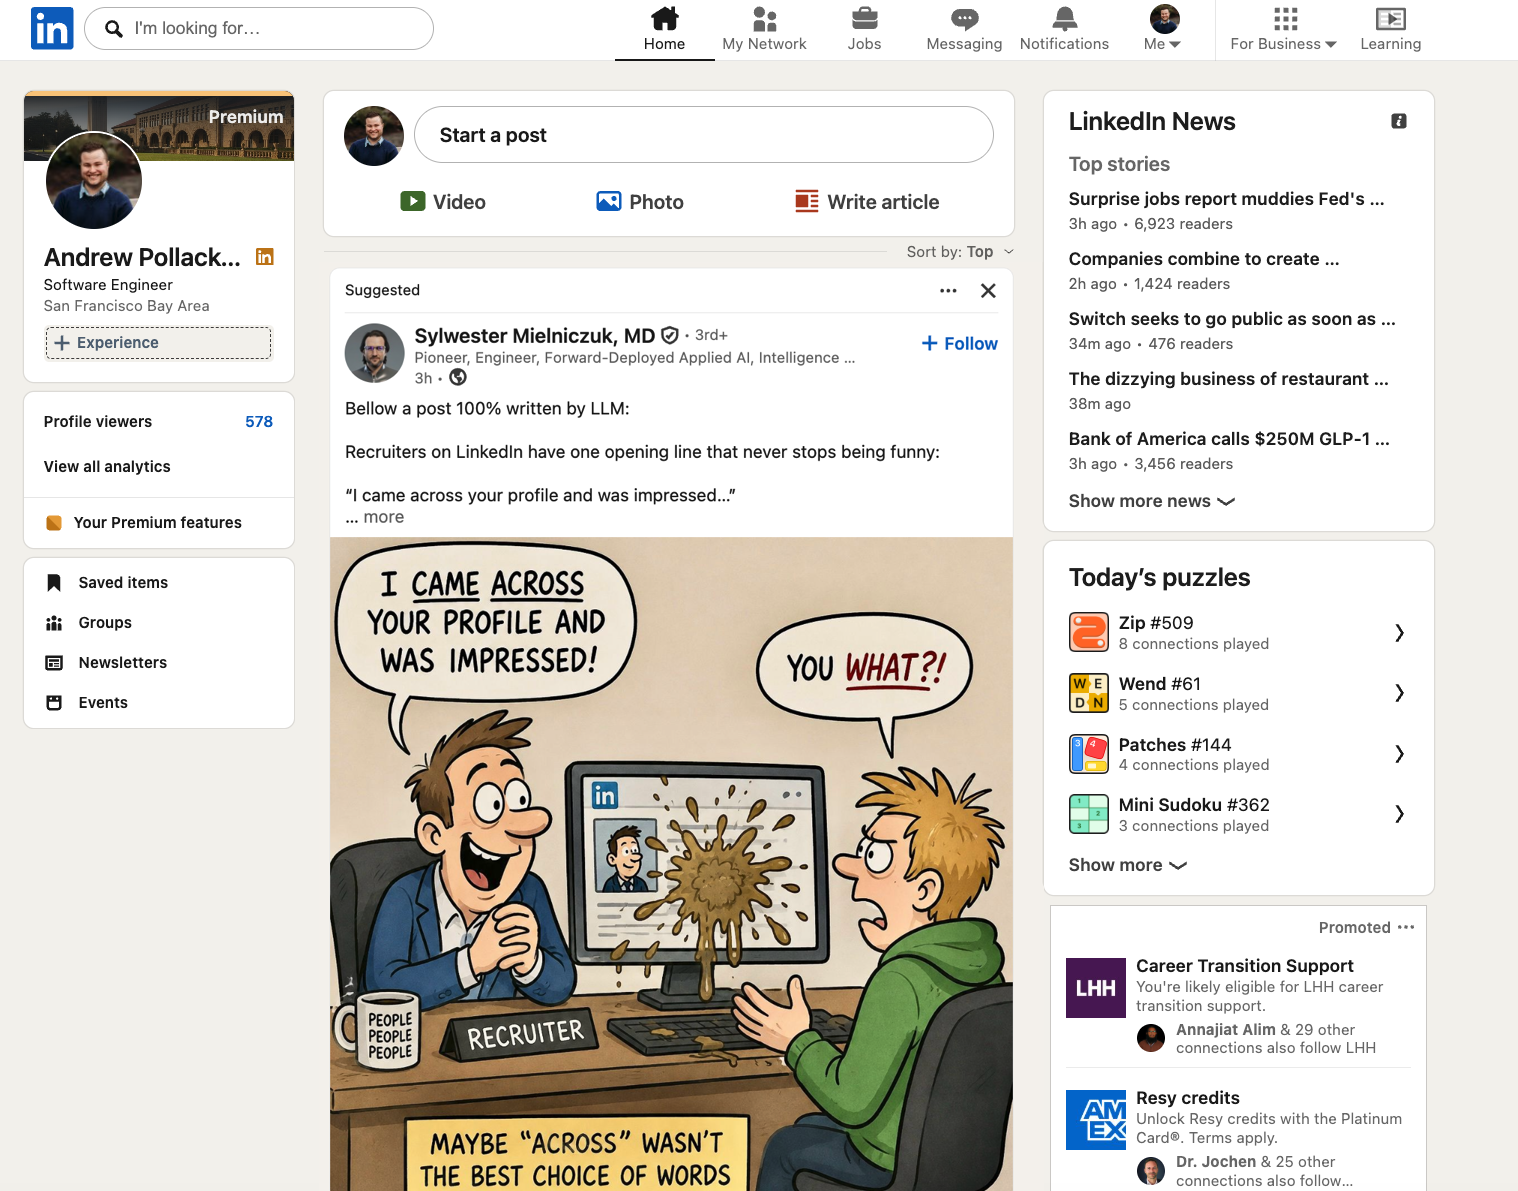Expand the Me profile menu
This screenshot has width=1518, height=1191.
click(x=1163, y=29)
